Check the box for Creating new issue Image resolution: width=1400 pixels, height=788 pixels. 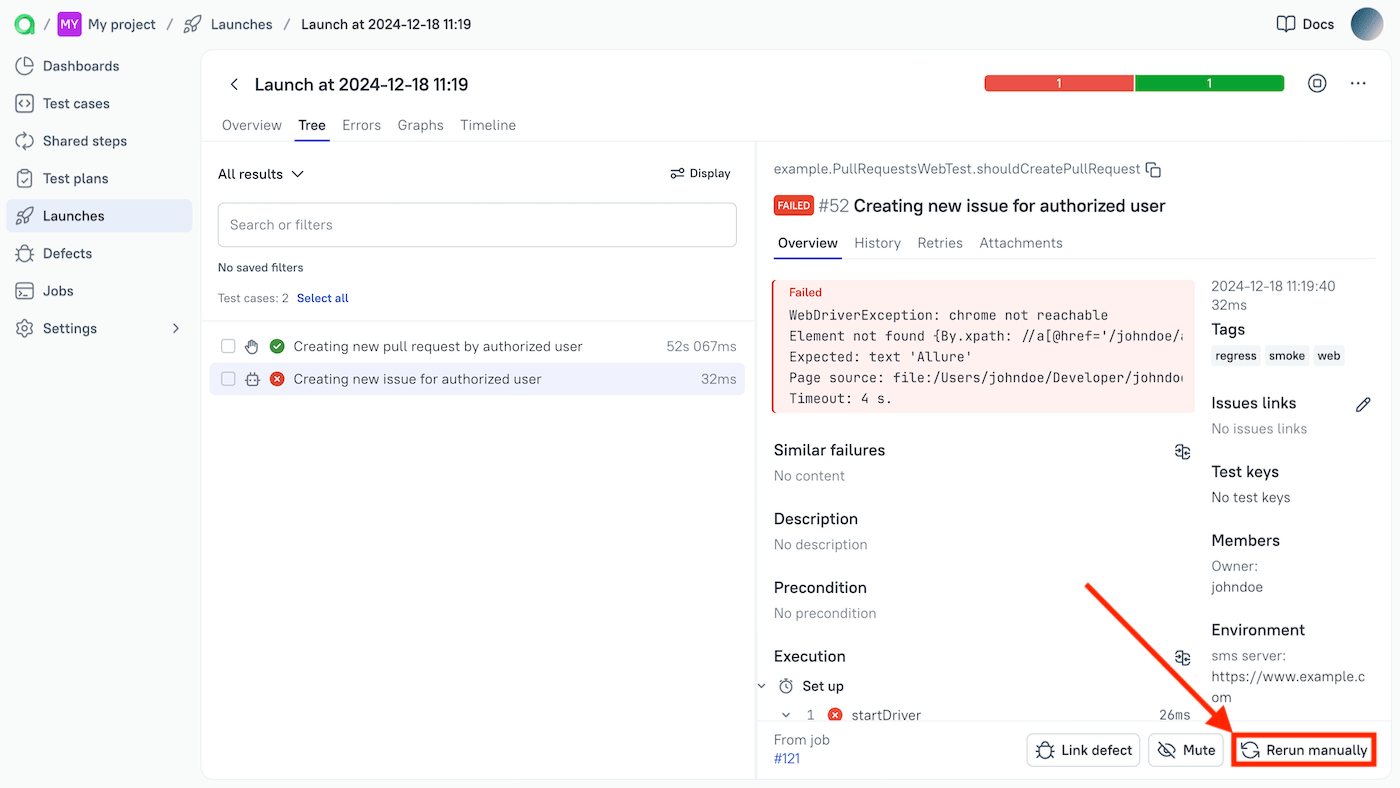coord(228,380)
